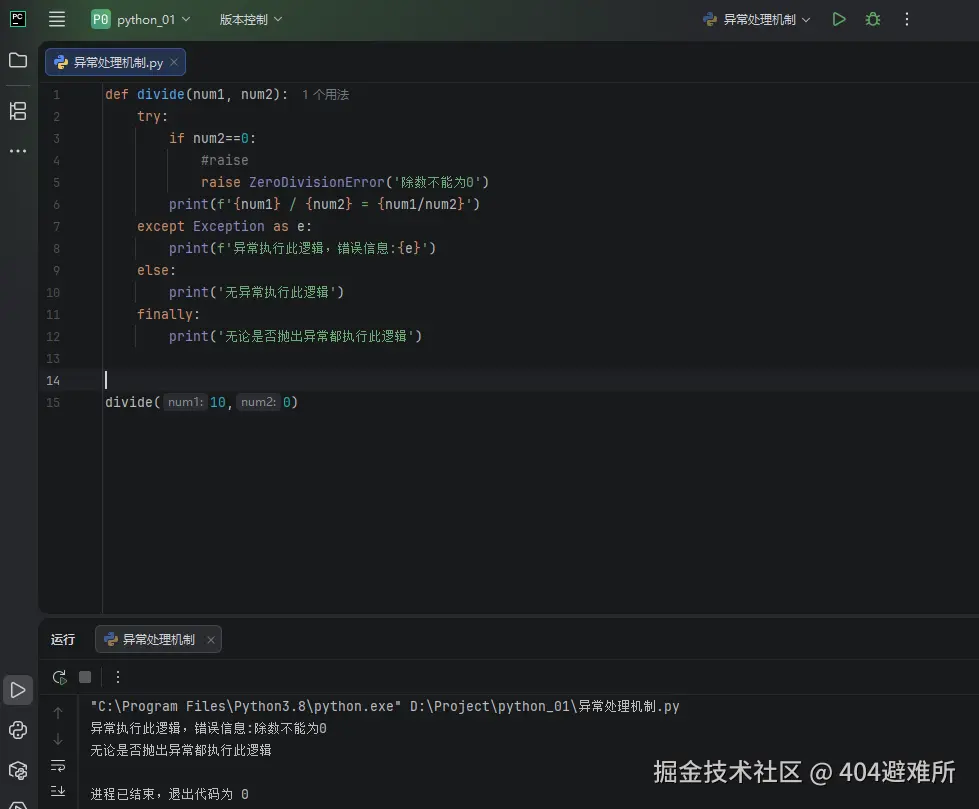Viewport: 979px width, 809px height.
Task: Jump down the stack trace arrow
Action: click(x=58, y=739)
